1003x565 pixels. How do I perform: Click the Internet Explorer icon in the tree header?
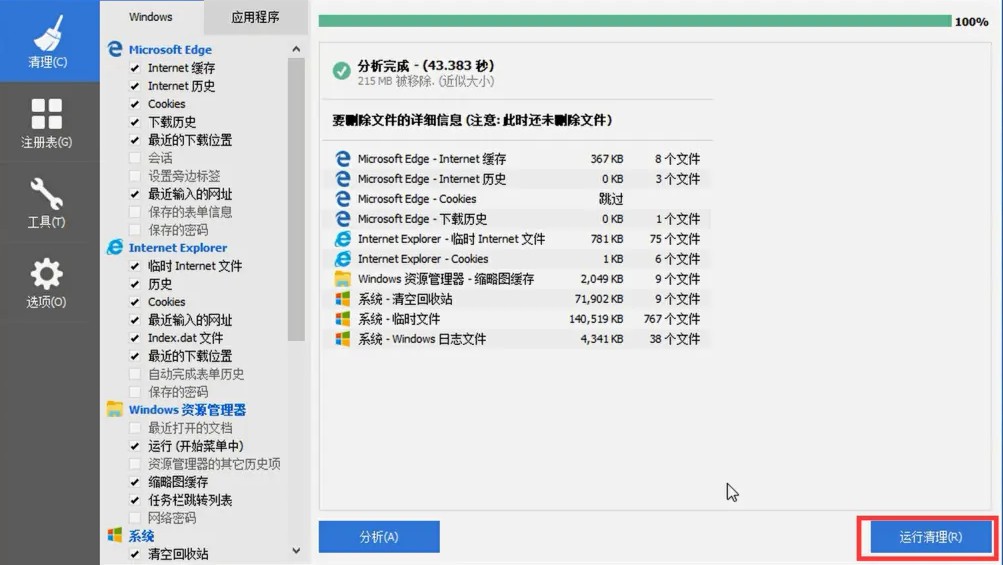115,247
